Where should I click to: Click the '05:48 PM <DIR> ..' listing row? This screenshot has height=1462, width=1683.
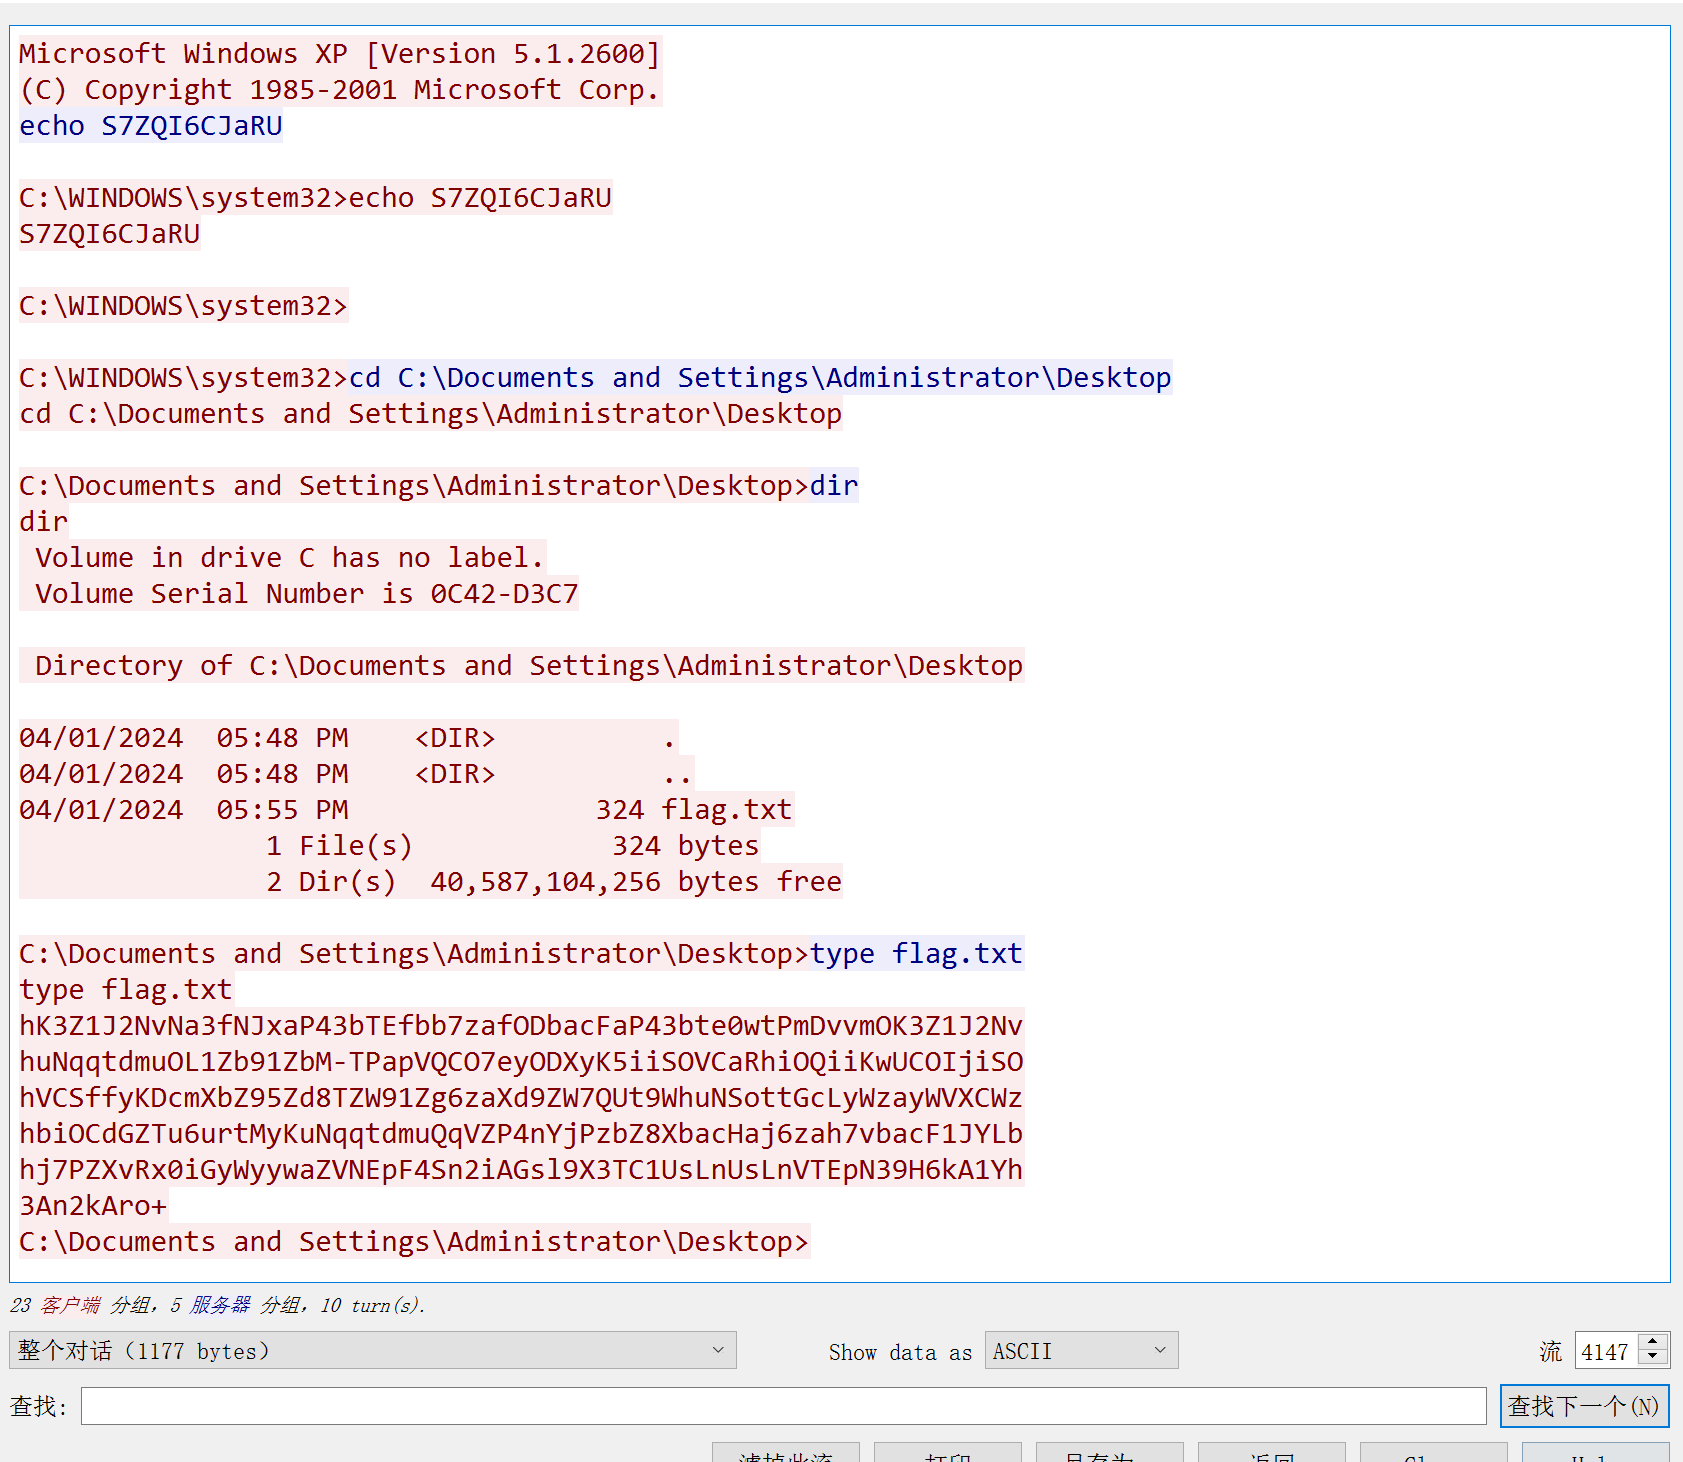(x=356, y=773)
